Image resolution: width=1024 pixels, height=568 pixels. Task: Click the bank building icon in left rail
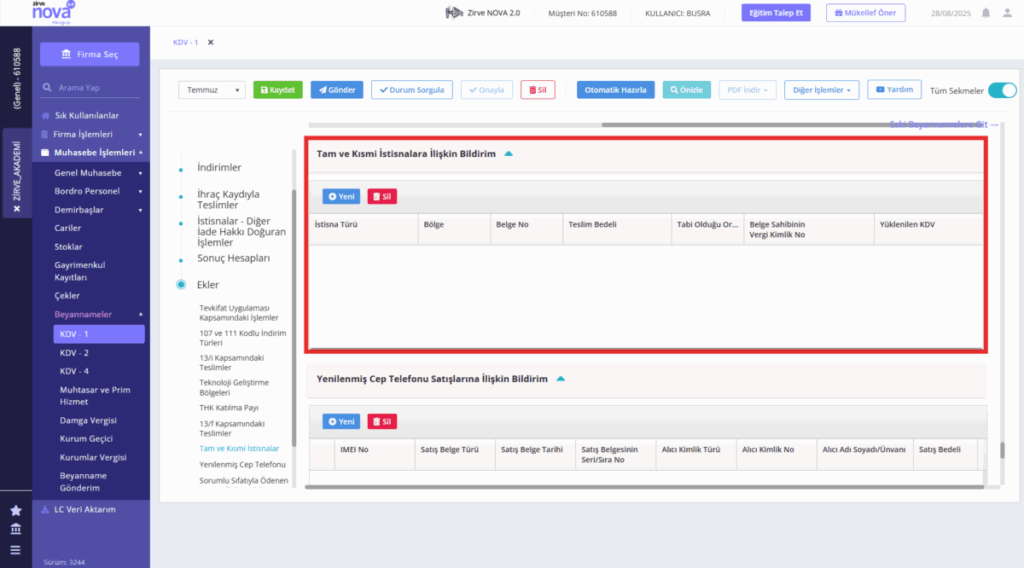pos(16,529)
